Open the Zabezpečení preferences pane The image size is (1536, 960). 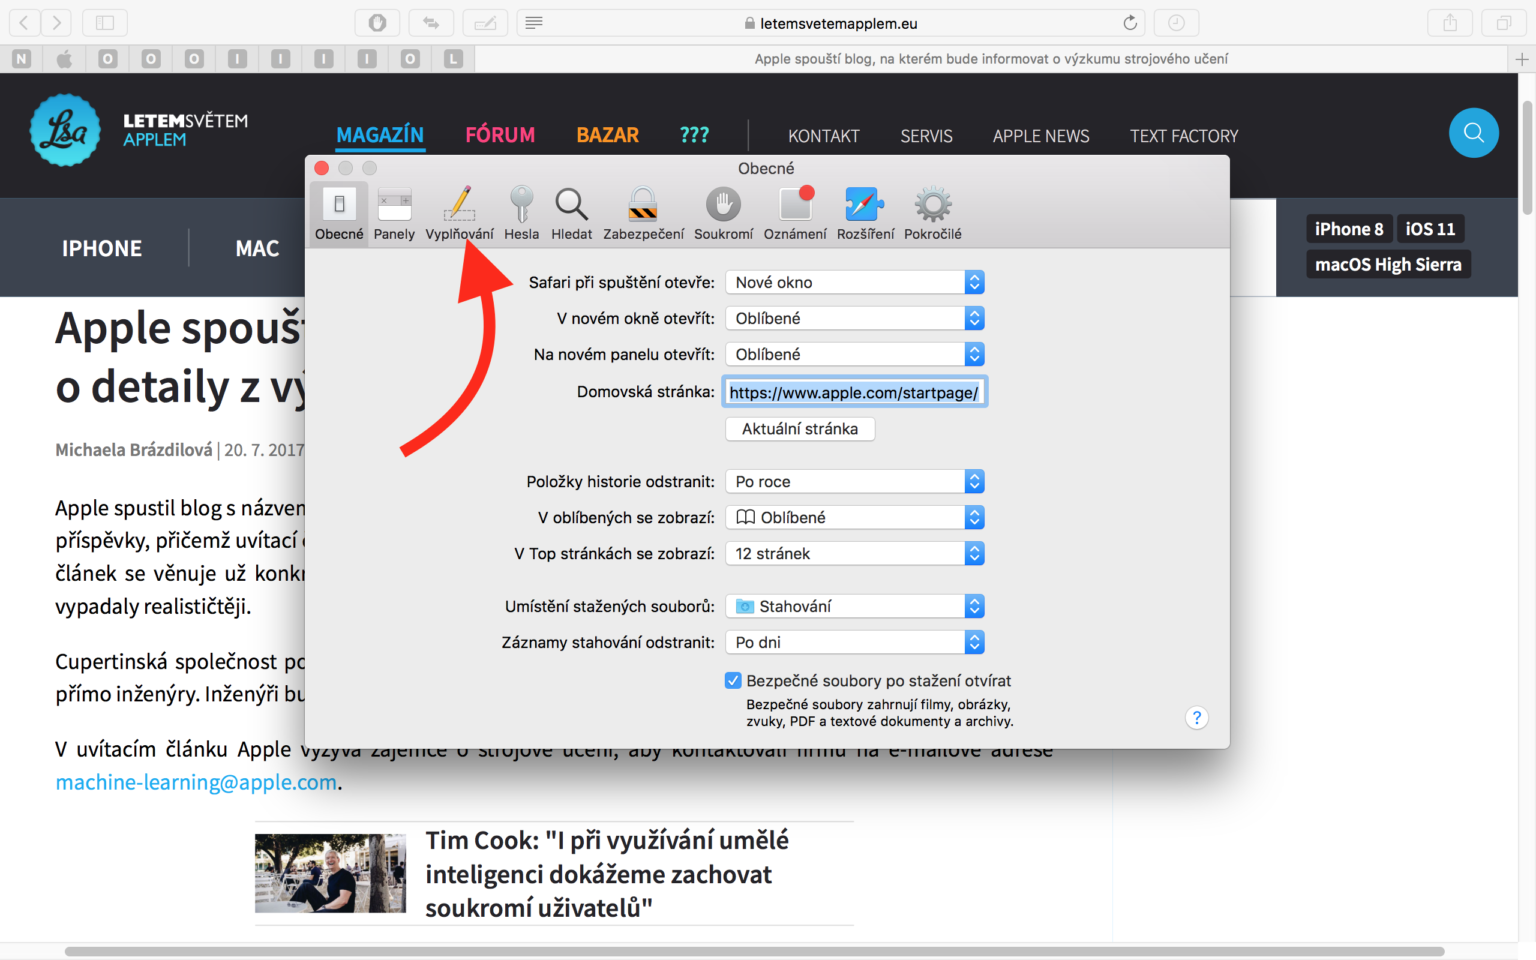[x=643, y=213]
